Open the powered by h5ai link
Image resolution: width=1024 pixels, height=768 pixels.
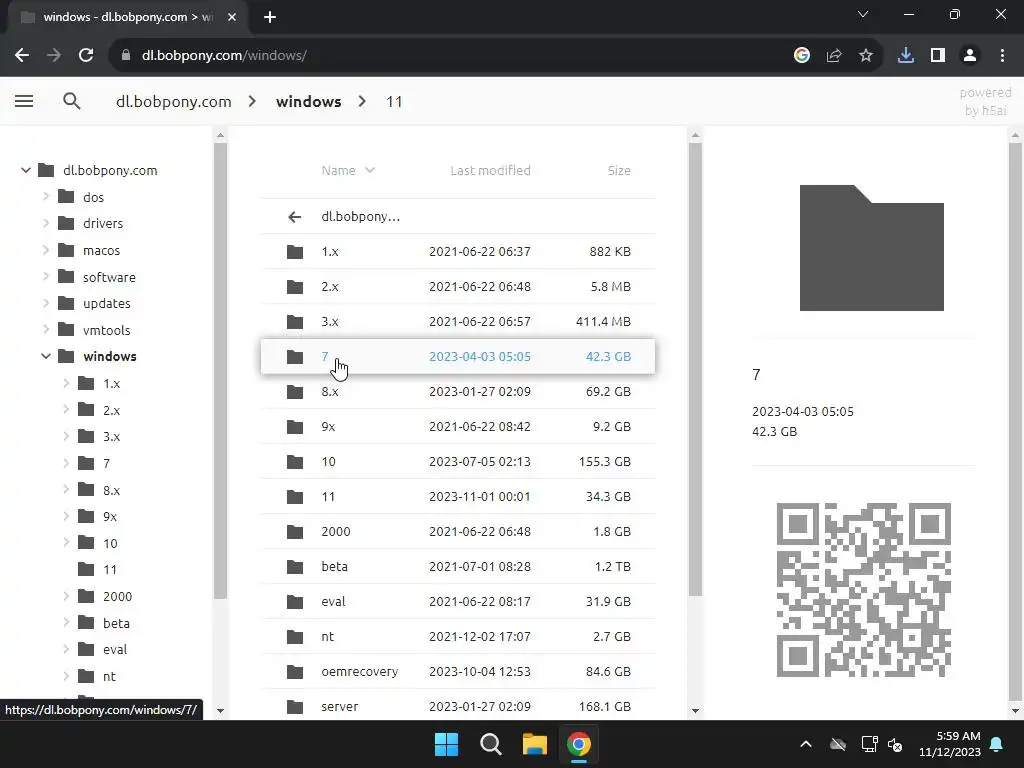pos(985,101)
